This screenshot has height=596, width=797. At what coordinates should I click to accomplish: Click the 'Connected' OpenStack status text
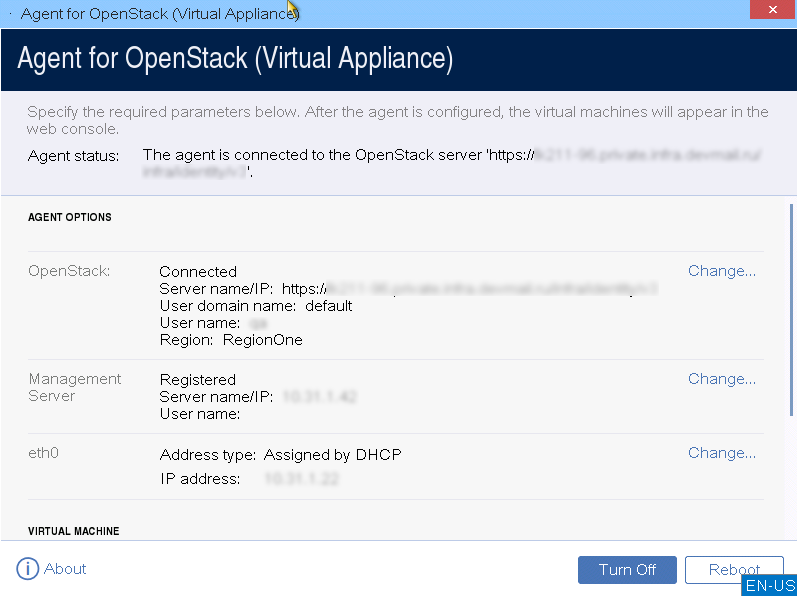point(198,272)
